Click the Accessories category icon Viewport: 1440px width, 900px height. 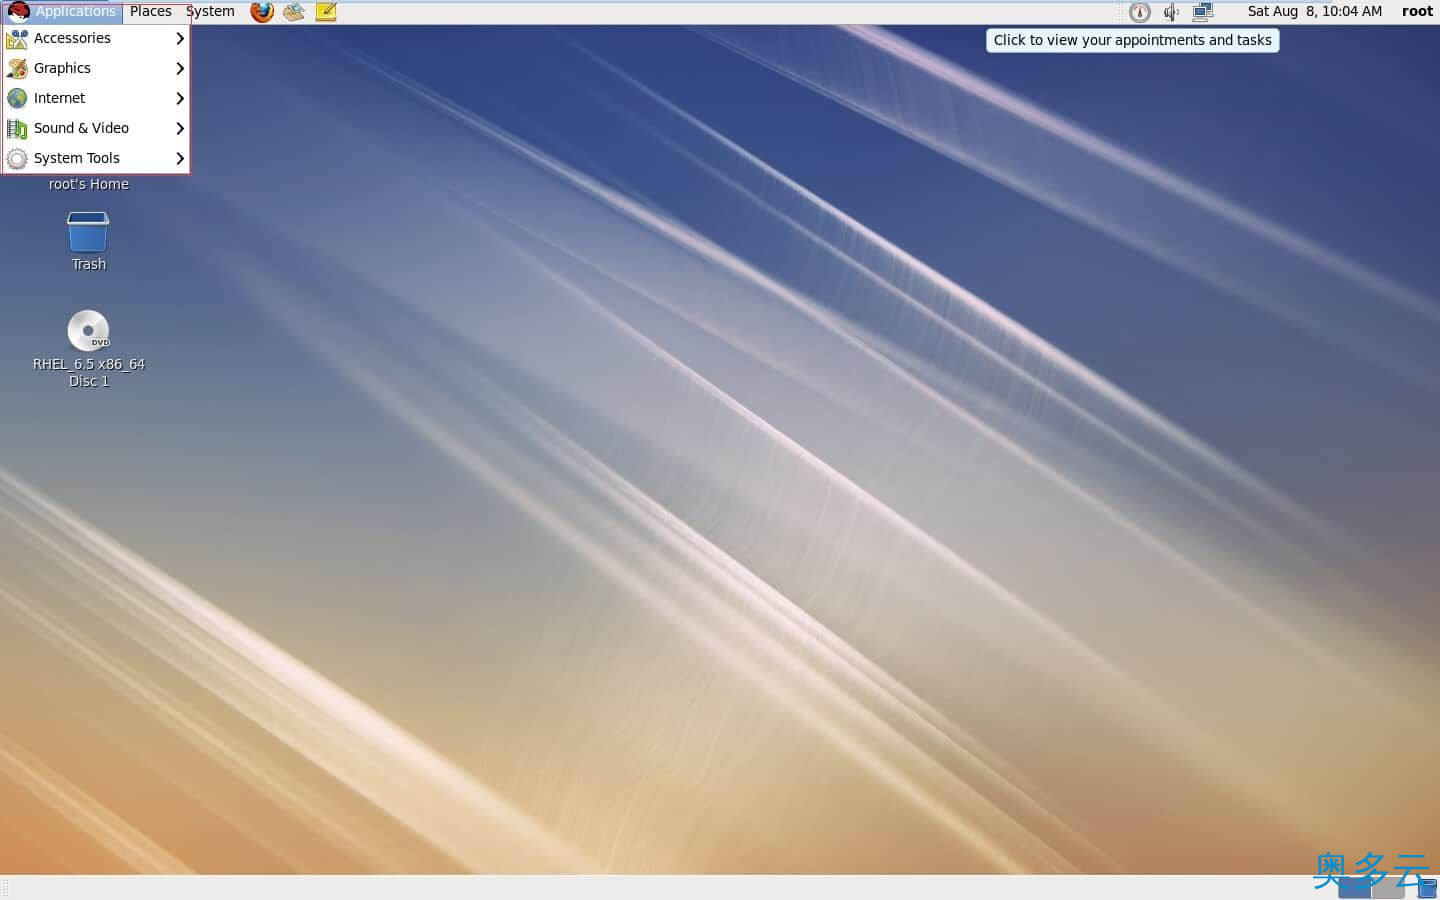[x=17, y=39]
